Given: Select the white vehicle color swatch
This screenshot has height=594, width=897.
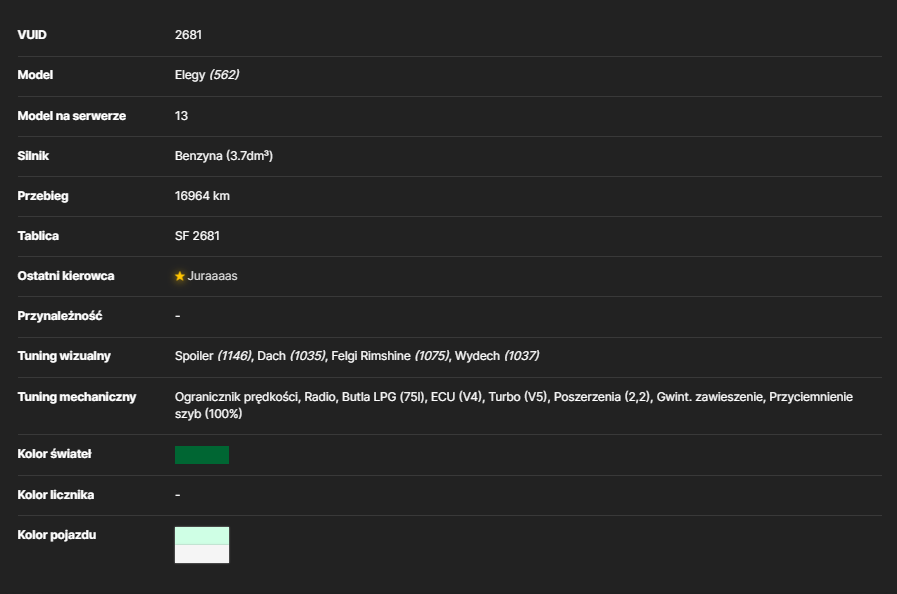Looking at the screenshot, I should click(x=202, y=554).
